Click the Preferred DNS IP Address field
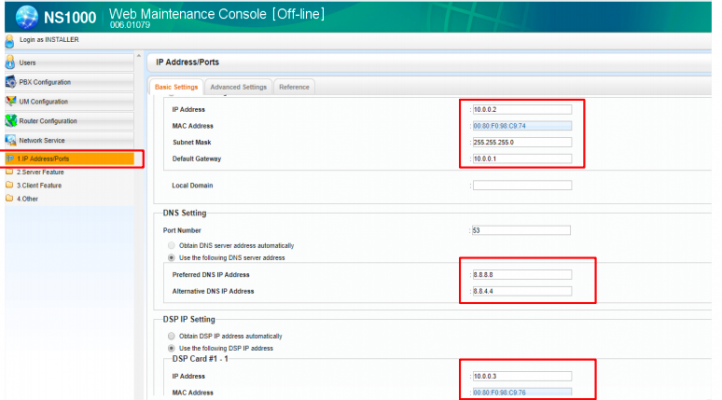 pyautogui.click(x=521, y=275)
